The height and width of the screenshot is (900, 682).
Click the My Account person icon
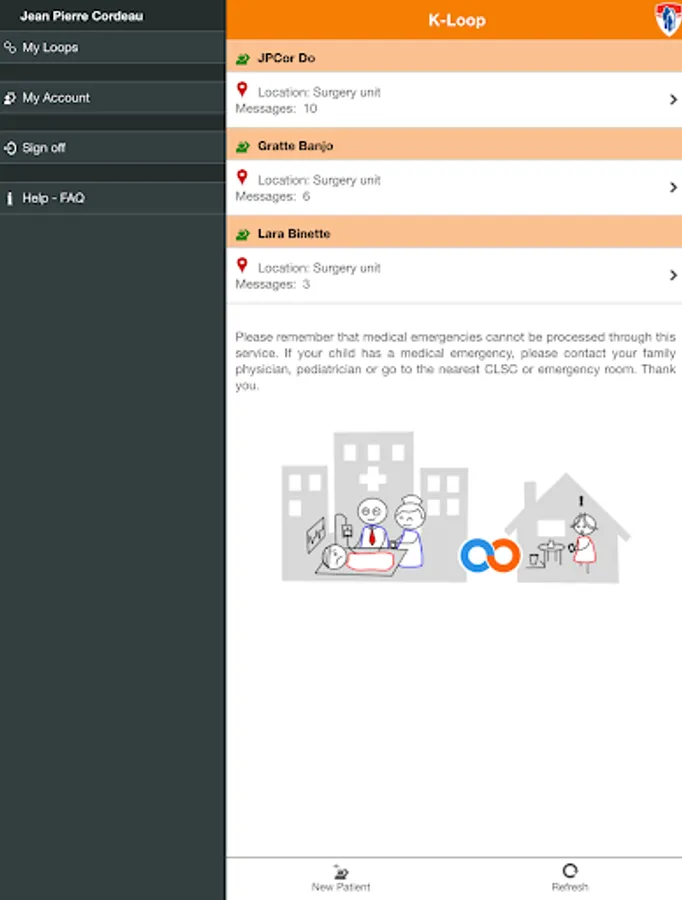coord(10,98)
